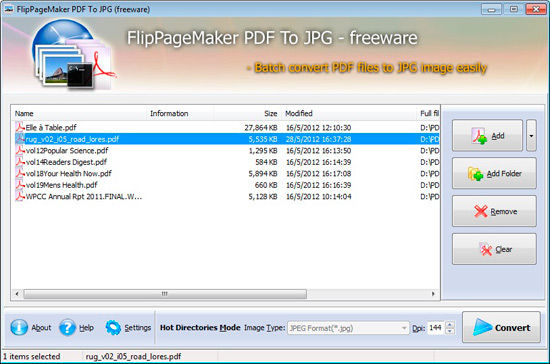Click the Add Folder button

(x=494, y=173)
